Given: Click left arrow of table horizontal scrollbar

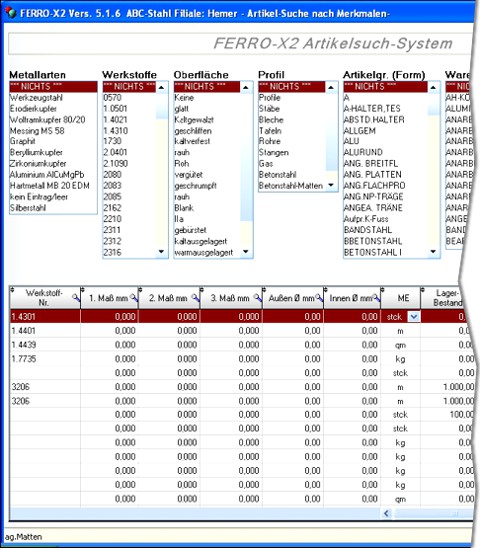Looking at the screenshot, I should coord(386,513).
